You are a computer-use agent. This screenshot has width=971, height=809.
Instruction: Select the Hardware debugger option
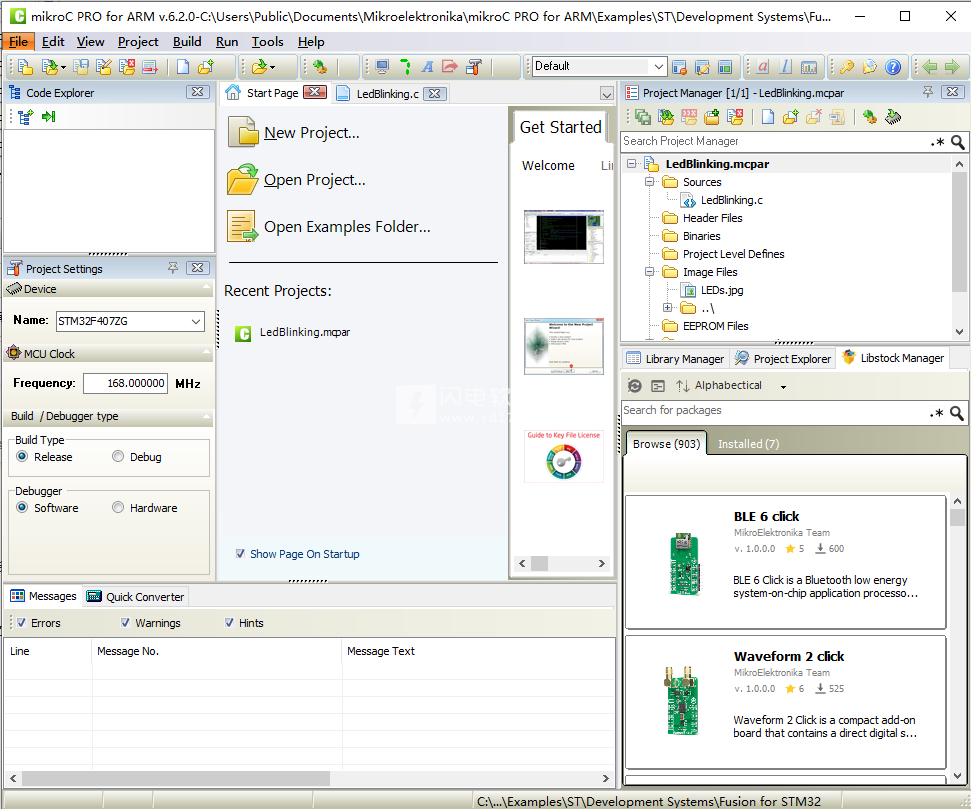[118, 507]
